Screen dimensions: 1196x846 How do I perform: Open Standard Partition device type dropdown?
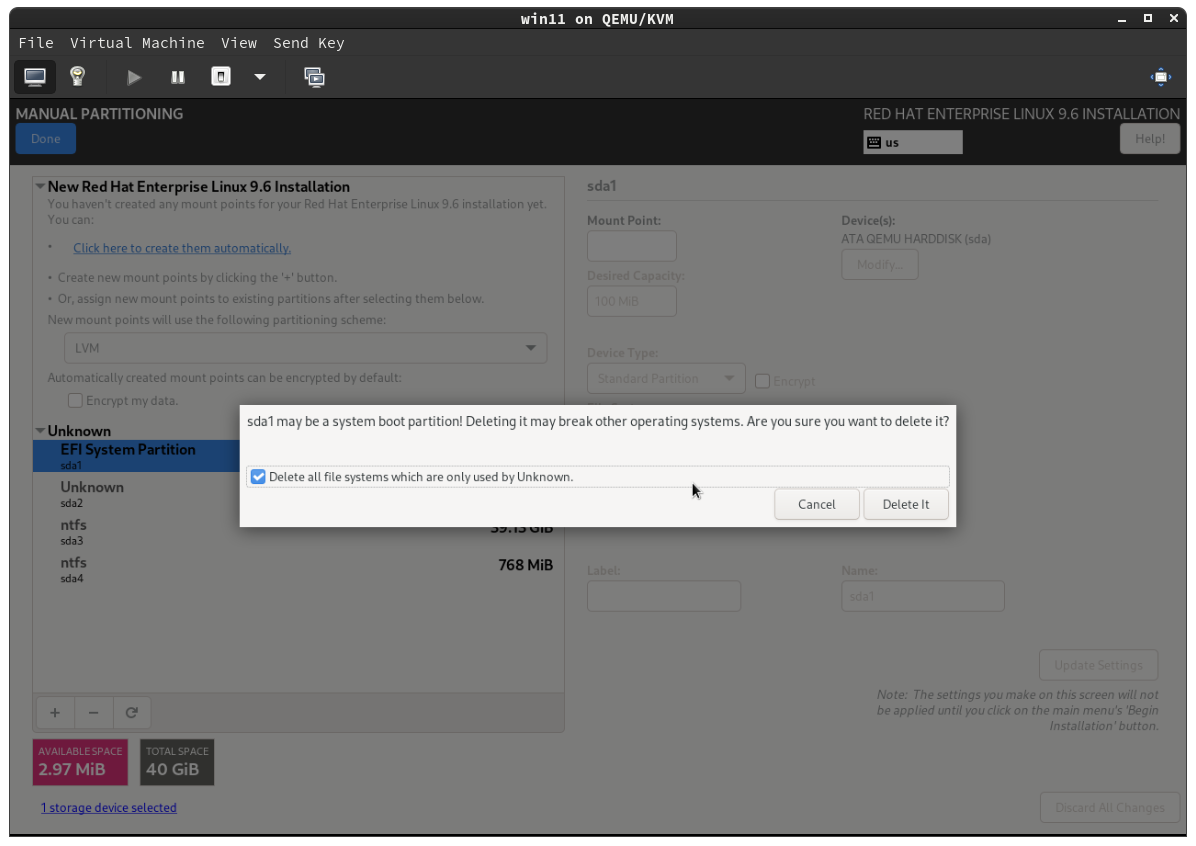point(666,378)
